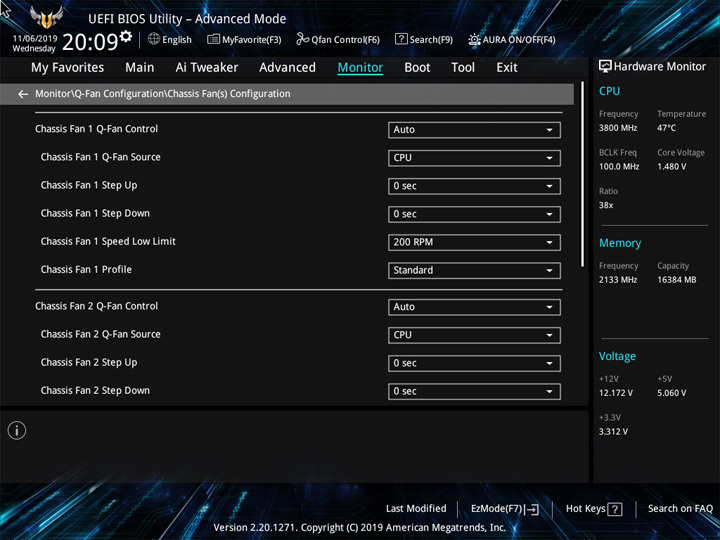720x540 pixels.
Task: Open Chassis Fan 1 Step Up dropdown
Action: [474, 186]
